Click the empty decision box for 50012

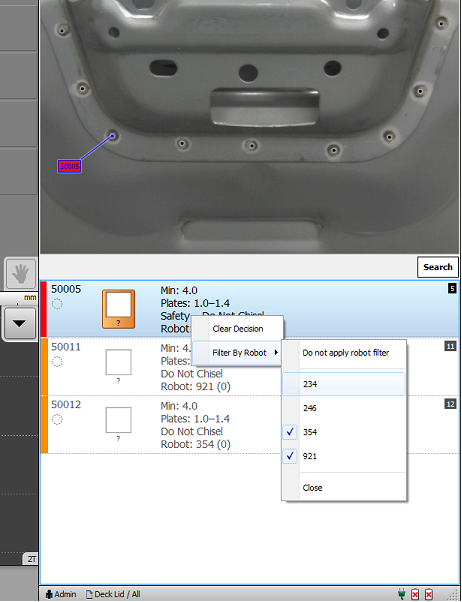point(118,420)
